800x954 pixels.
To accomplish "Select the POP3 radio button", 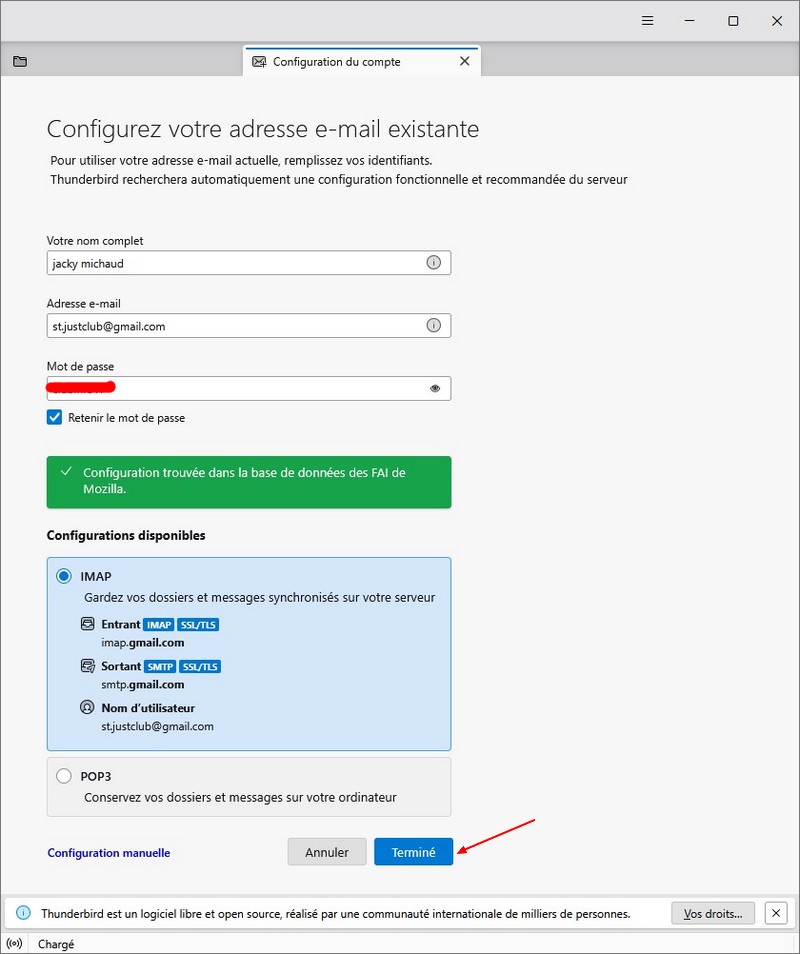I will click(64, 775).
